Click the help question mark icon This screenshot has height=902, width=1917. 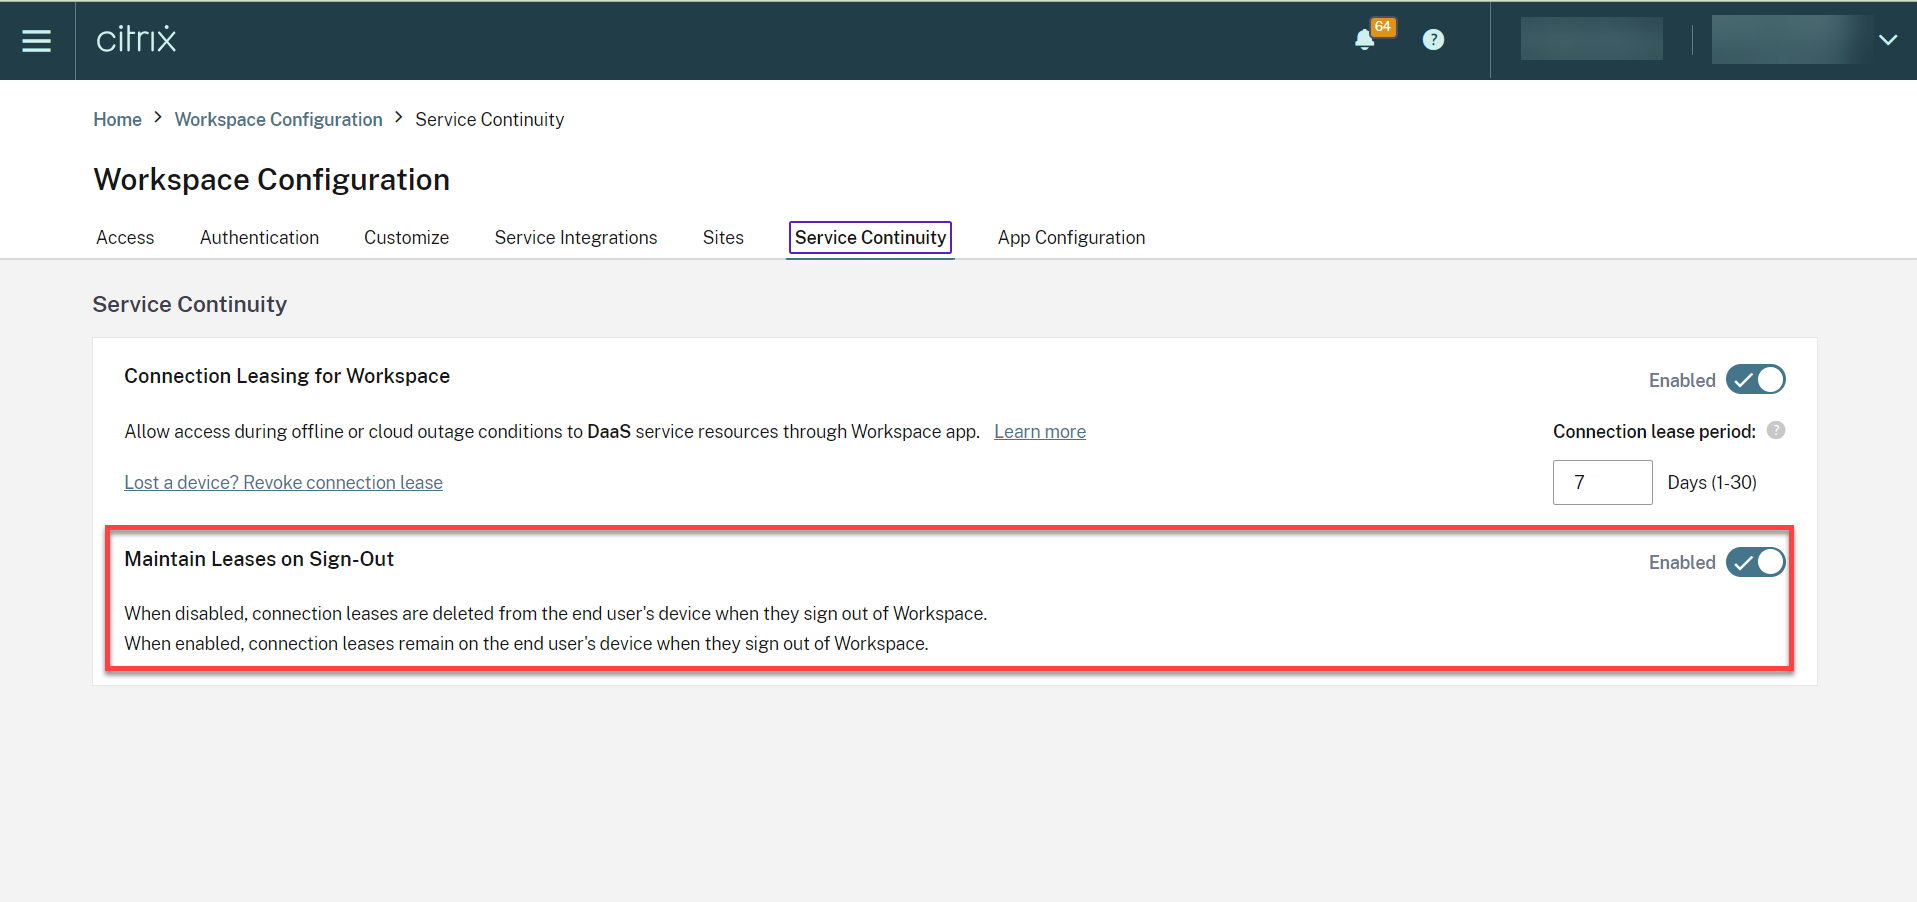point(1433,40)
